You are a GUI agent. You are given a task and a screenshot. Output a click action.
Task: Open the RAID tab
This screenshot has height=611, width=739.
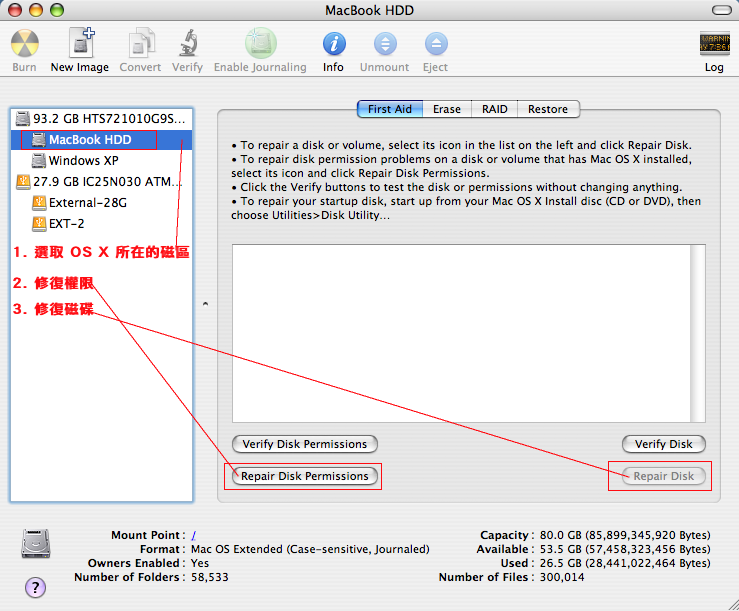pos(494,109)
